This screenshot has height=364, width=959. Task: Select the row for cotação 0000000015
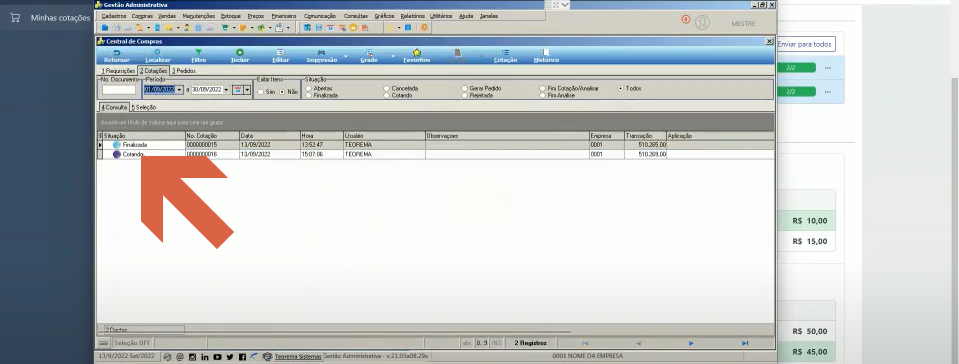pos(436,145)
